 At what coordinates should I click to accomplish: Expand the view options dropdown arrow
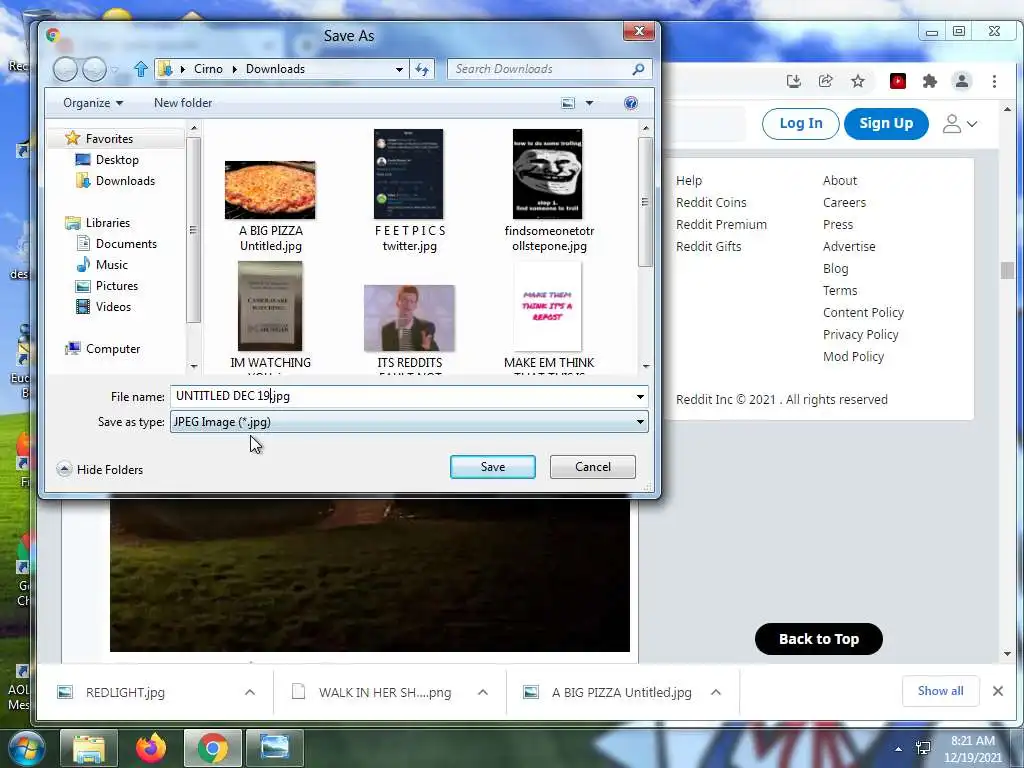pos(589,103)
